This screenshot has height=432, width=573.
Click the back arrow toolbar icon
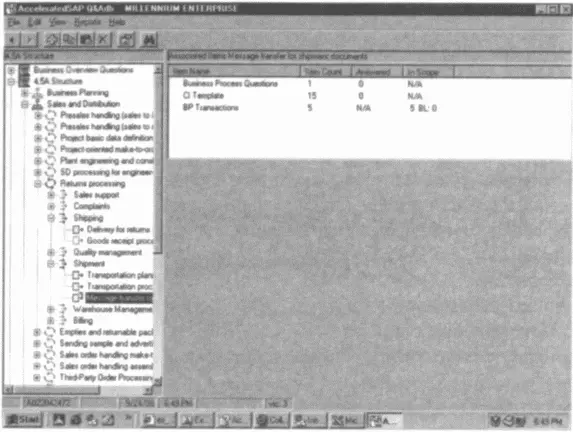13,39
